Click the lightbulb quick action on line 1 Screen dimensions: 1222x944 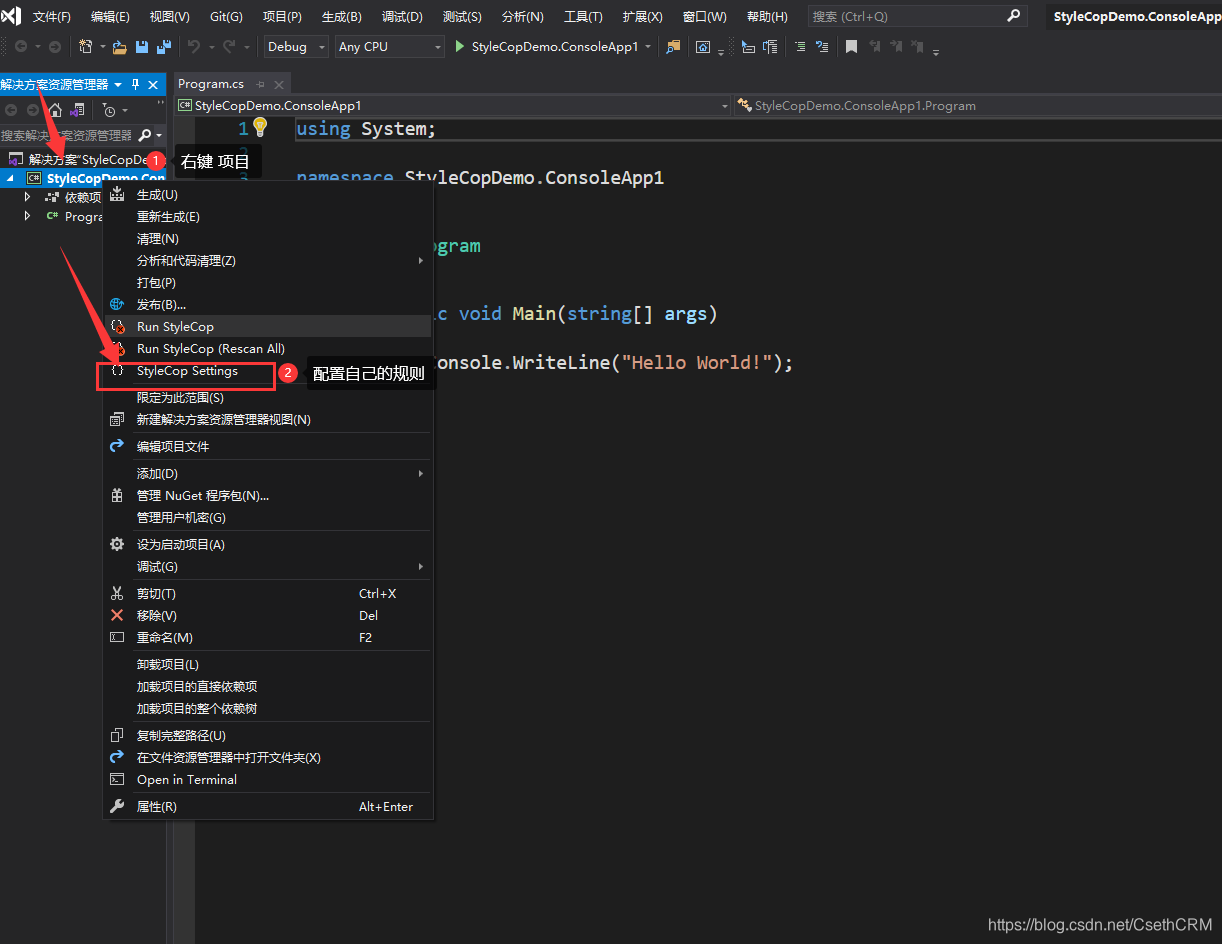click(260, 127)
